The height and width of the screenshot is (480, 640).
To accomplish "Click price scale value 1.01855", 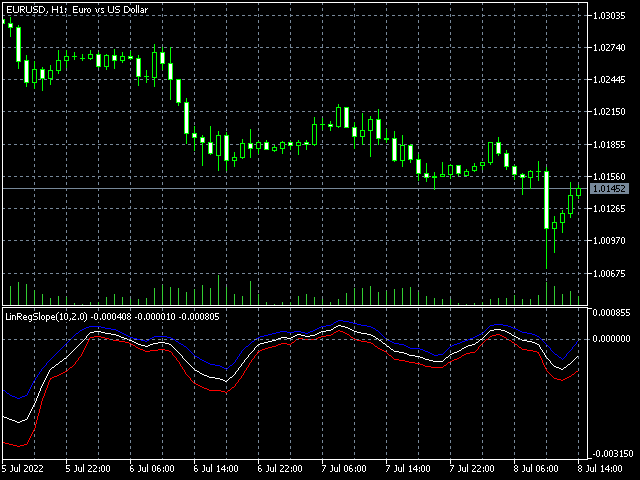I will [609, 144].
